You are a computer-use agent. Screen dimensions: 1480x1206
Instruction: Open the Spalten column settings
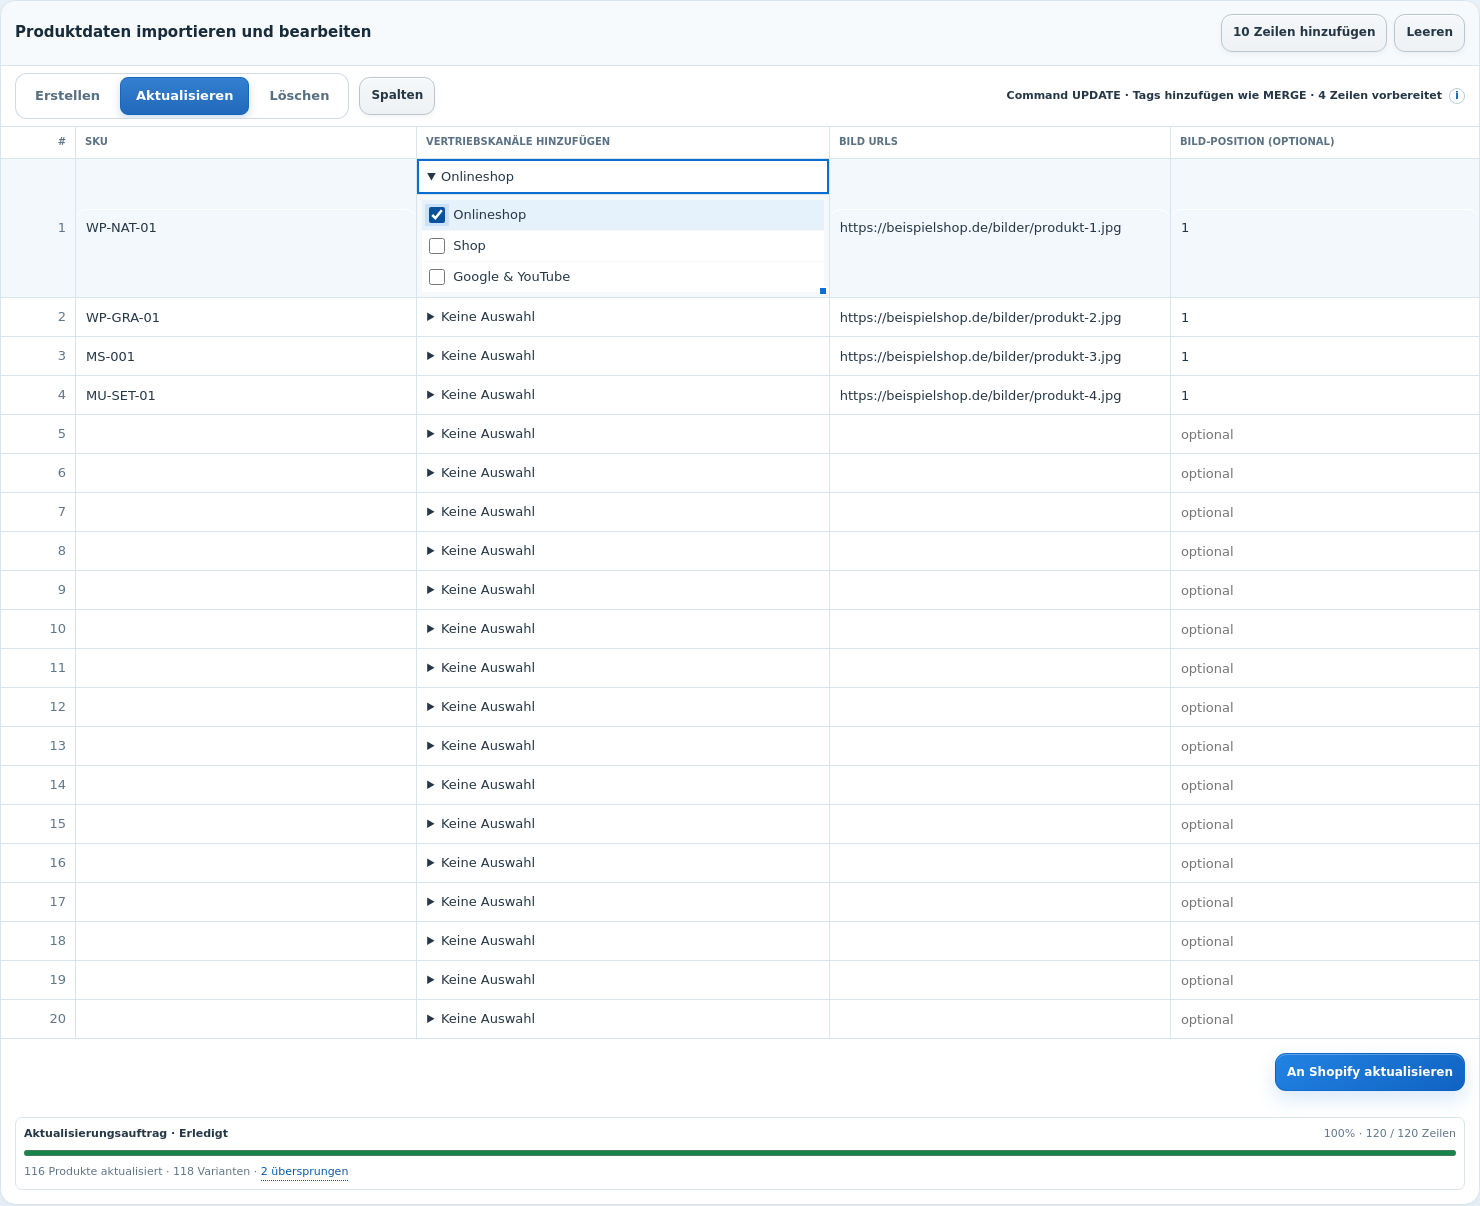pos(397,96)
